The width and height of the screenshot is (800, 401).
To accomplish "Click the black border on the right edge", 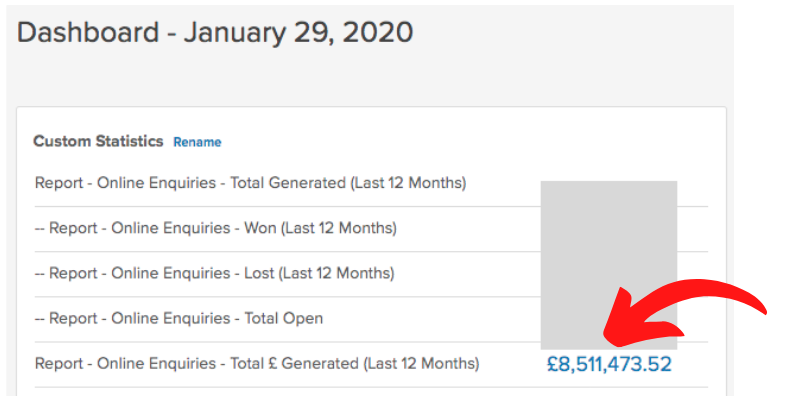I will click(768, 150).
